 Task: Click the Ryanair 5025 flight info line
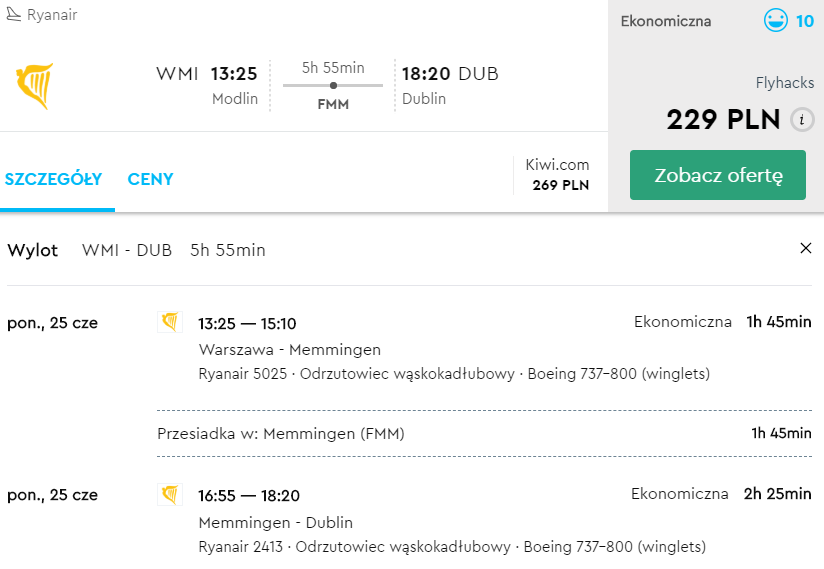[x=454, y=374]
